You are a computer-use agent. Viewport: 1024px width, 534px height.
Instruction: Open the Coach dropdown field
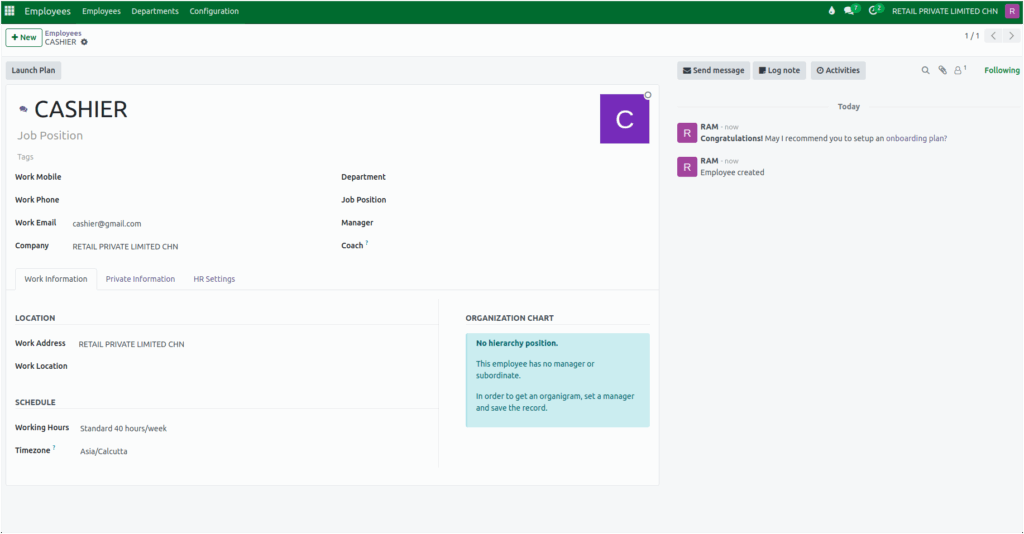point(522,246)
